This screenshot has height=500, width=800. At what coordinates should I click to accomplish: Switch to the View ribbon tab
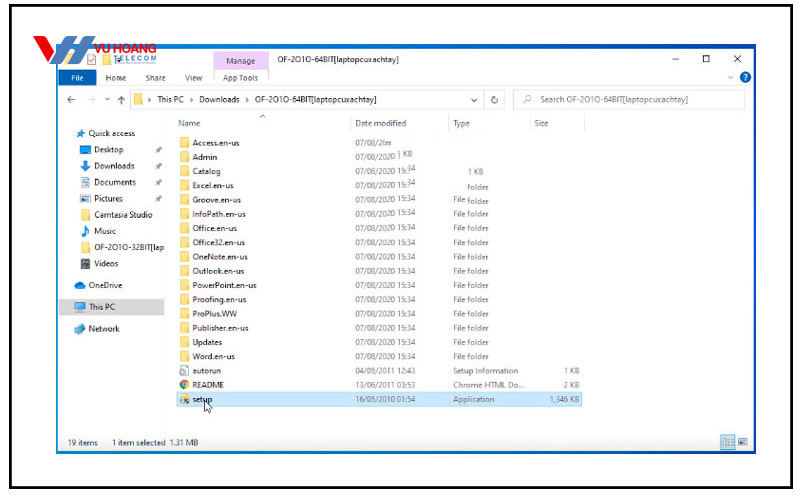194,77
